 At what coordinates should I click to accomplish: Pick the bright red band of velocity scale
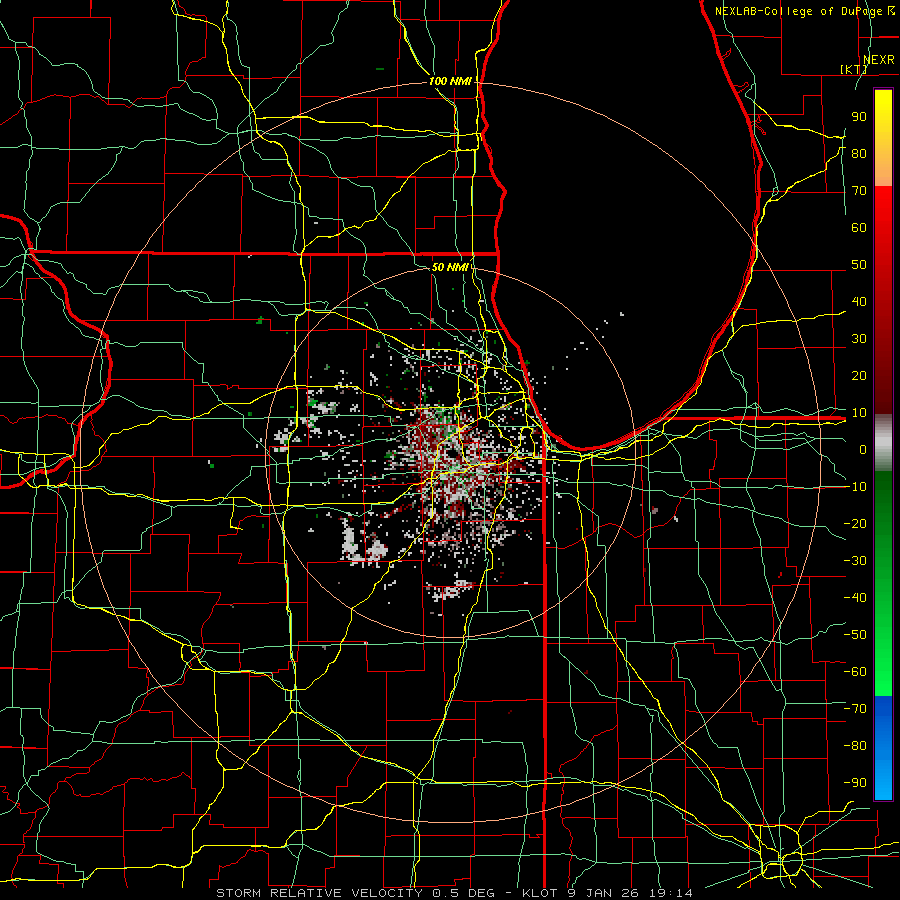(883, 210)
